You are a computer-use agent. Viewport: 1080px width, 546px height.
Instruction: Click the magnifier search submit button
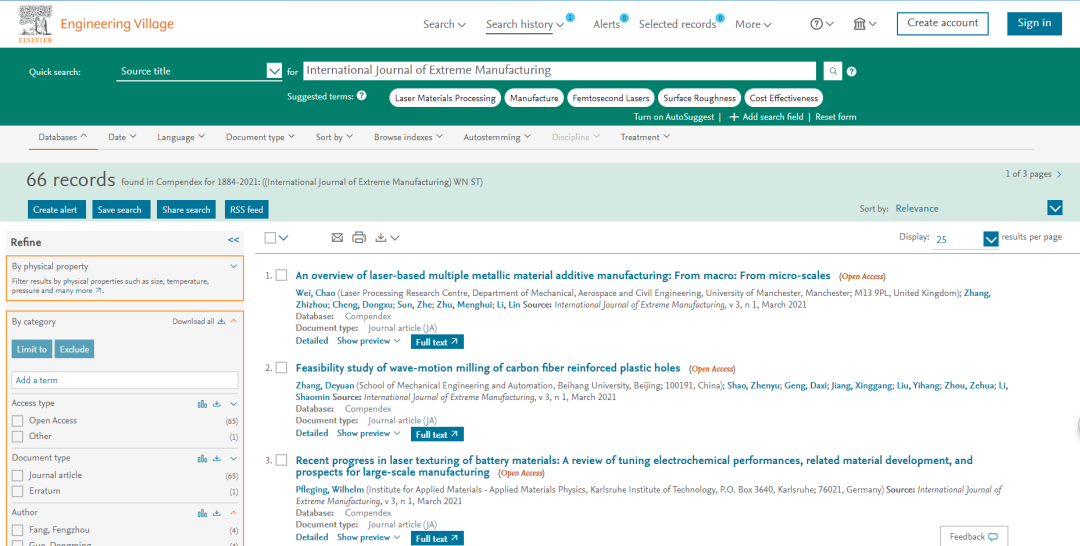[x=833, y=71]
